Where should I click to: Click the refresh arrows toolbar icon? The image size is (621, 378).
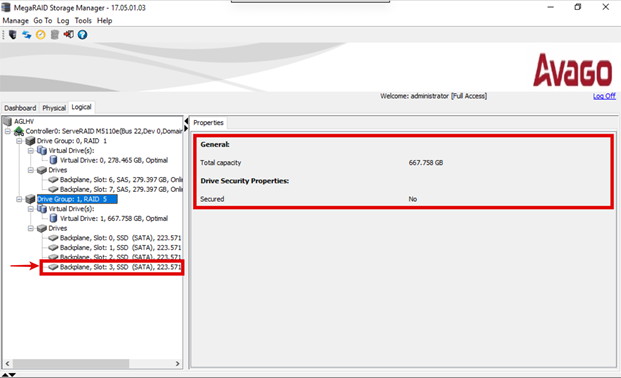click(27, 35)
